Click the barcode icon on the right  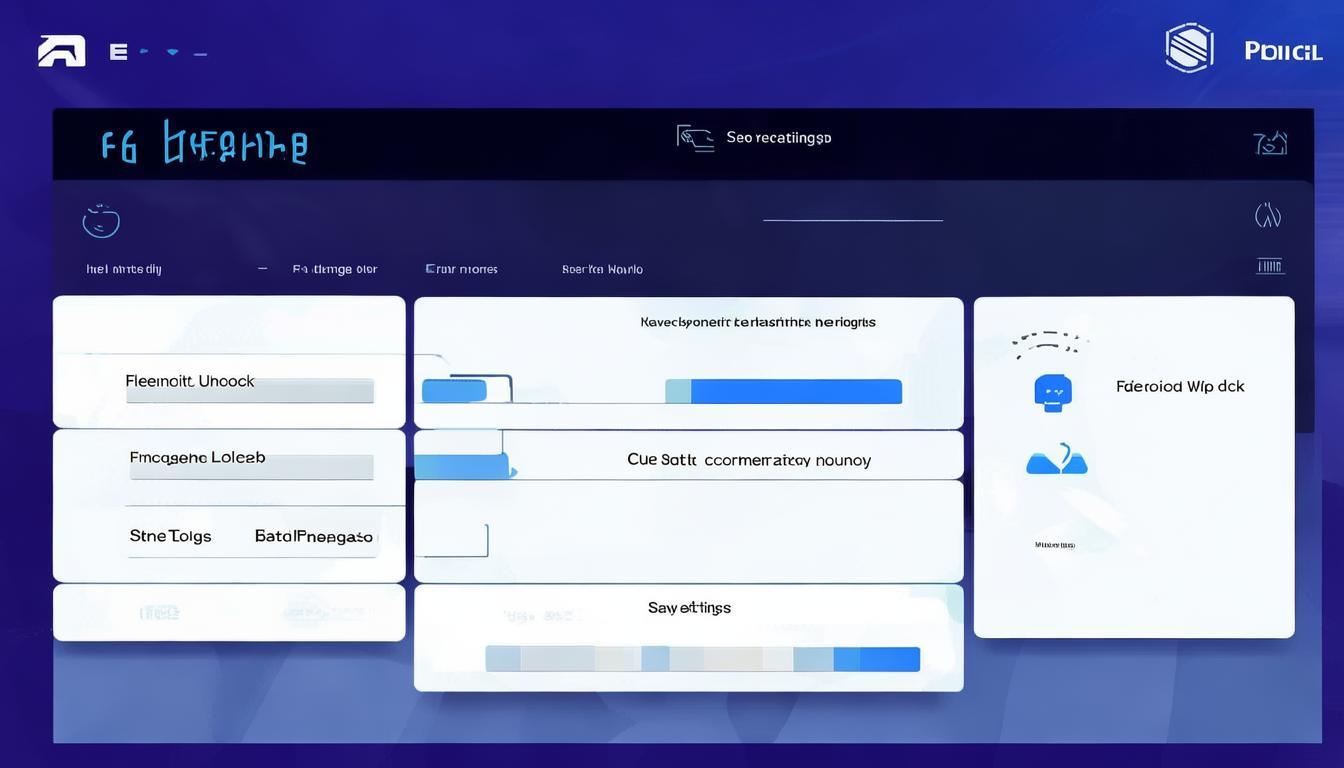[x=1269, y=266]
